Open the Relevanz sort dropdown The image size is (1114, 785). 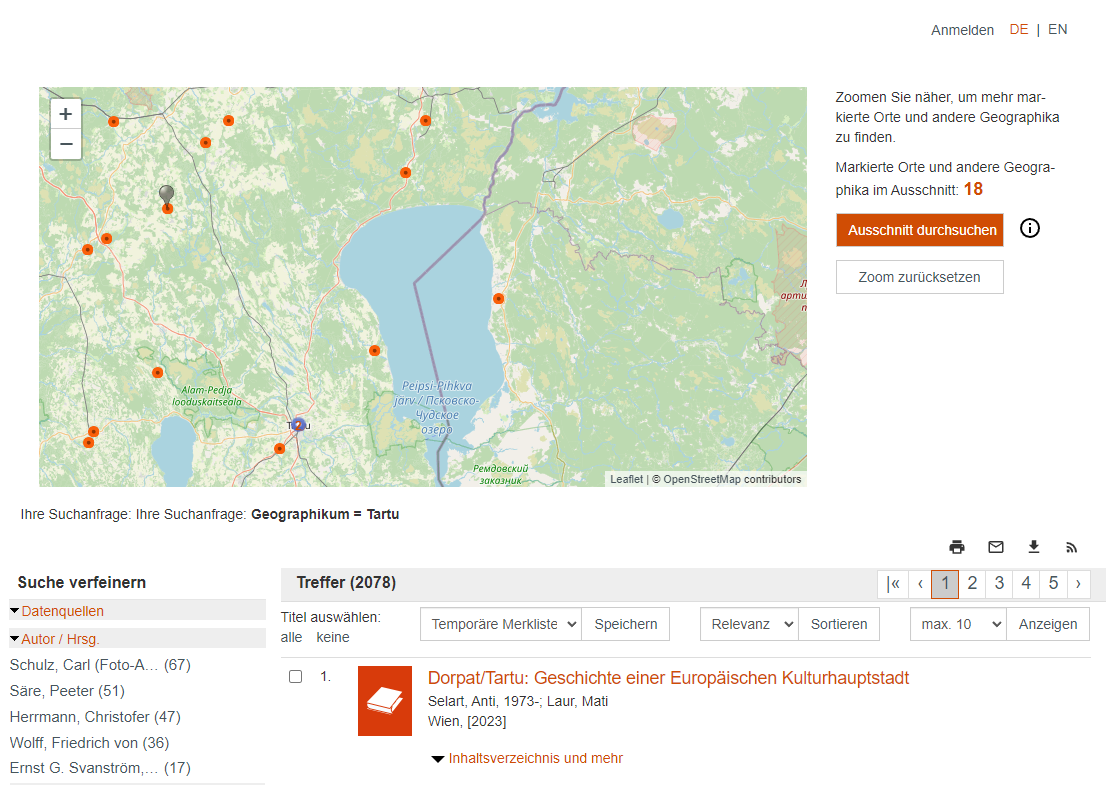click(x=750, y=624)
